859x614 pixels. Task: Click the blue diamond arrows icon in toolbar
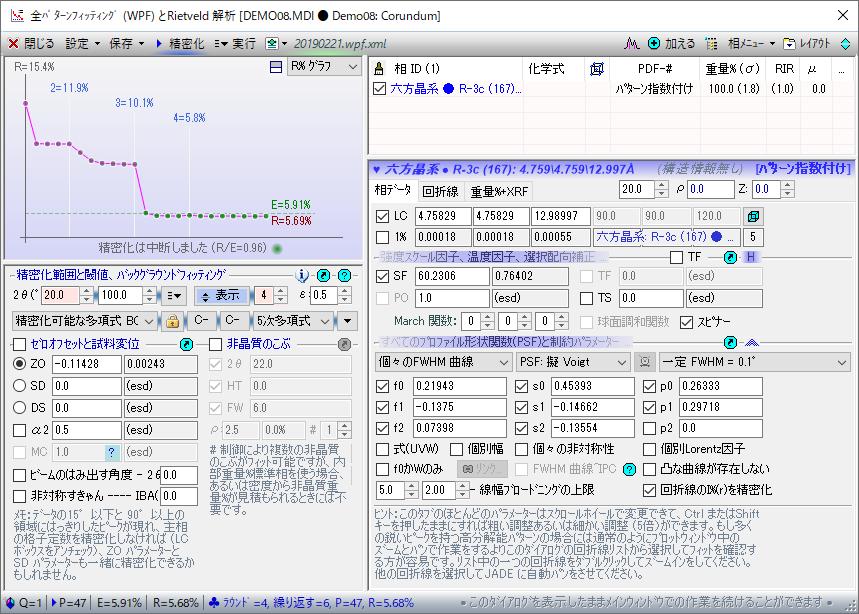[845, 44]
